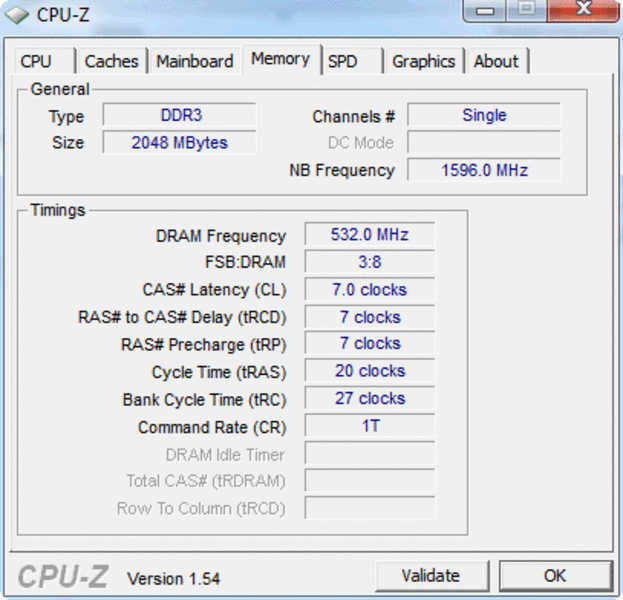This screenshot has height=600, width=623.
Task: Click the Channels # field showing Single
Action: pyautogui.click(x=484, y=115)
